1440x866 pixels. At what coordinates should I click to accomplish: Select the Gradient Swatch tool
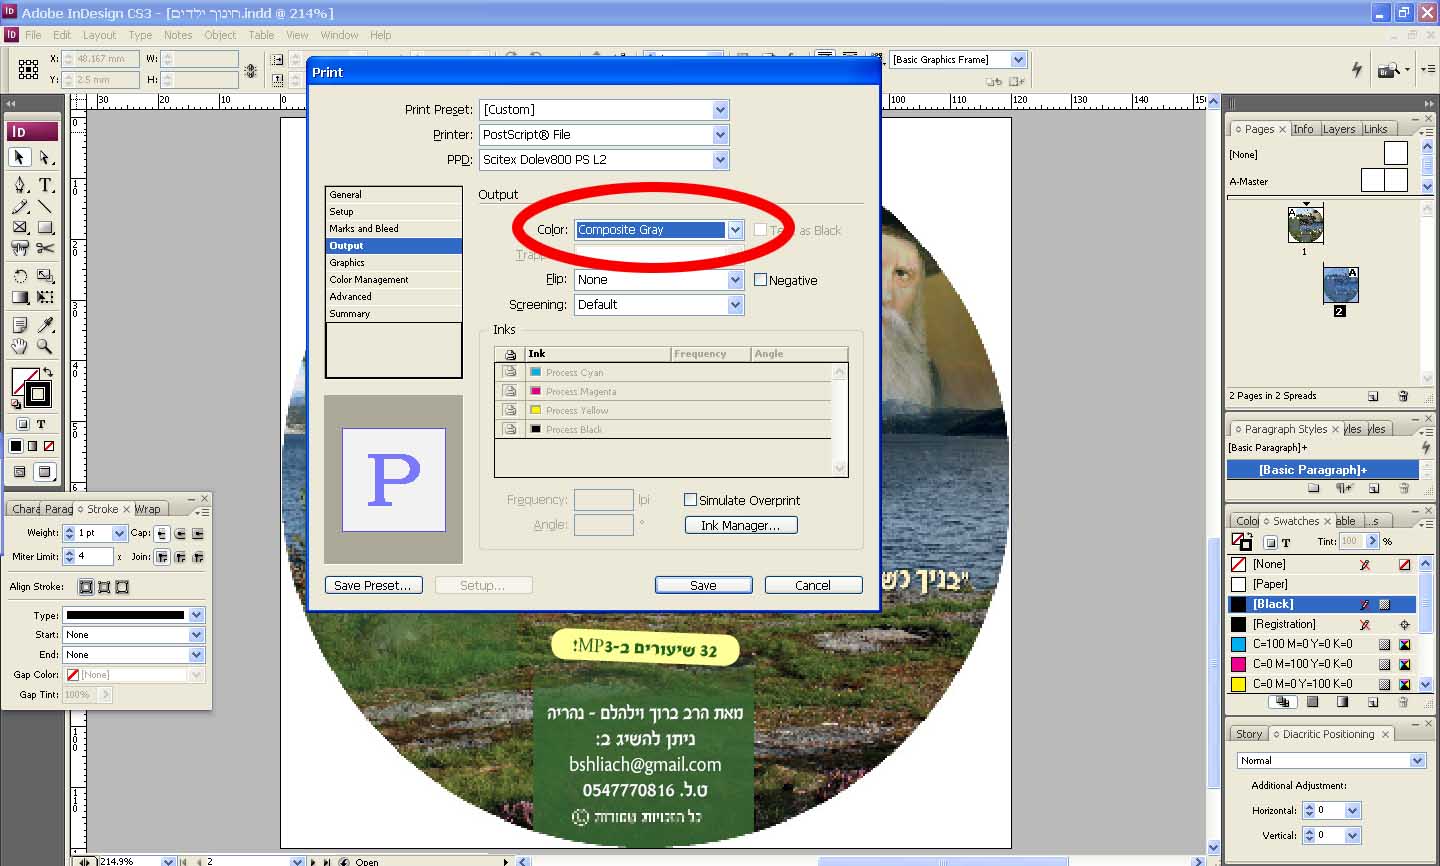(x=19, y=297)
